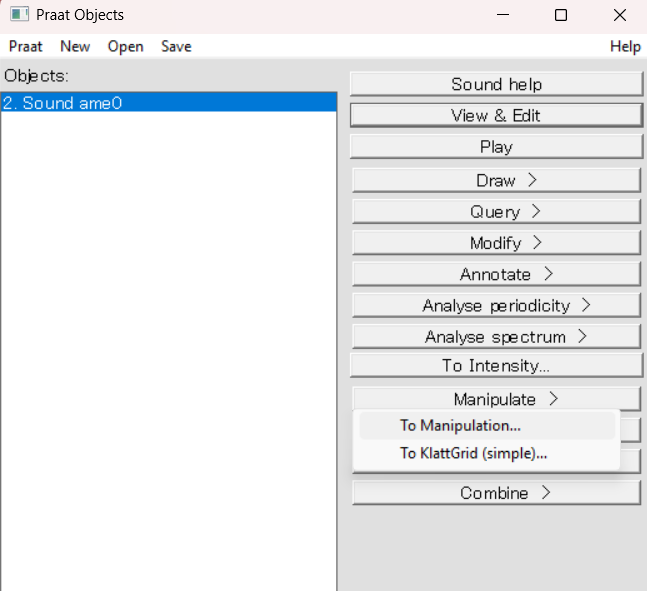Collapse the Manipulate dropdown button
This screenshot has width=647, height=591.
coord(496,399)
